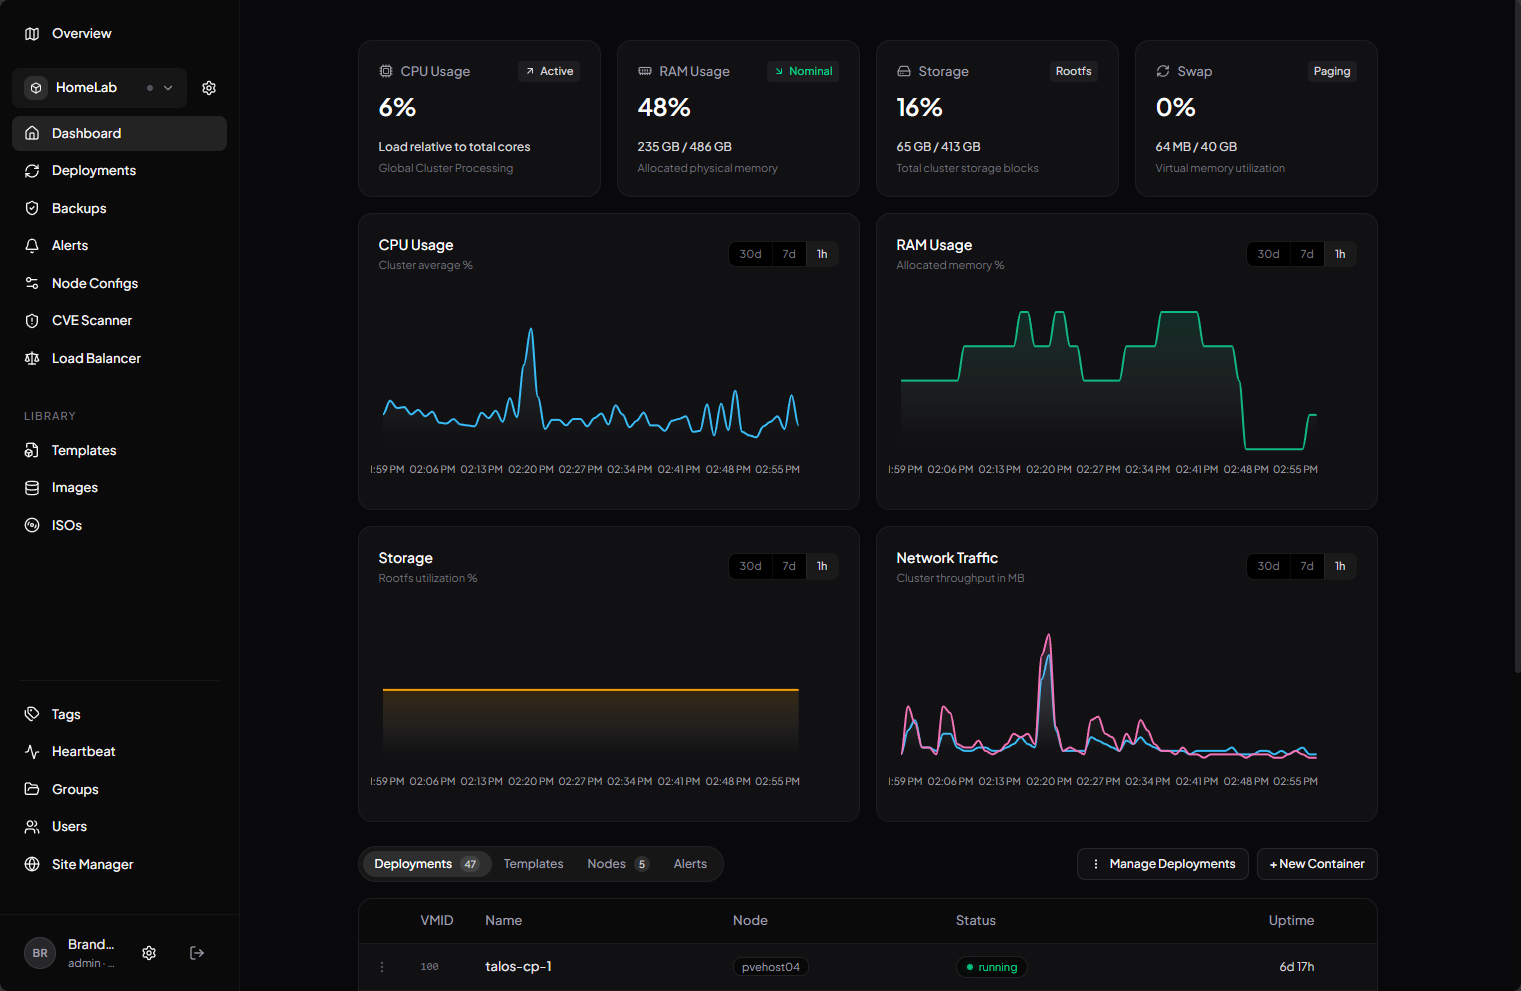Set RAM Usage chart to 7d range

click(x=1306, y=254)
